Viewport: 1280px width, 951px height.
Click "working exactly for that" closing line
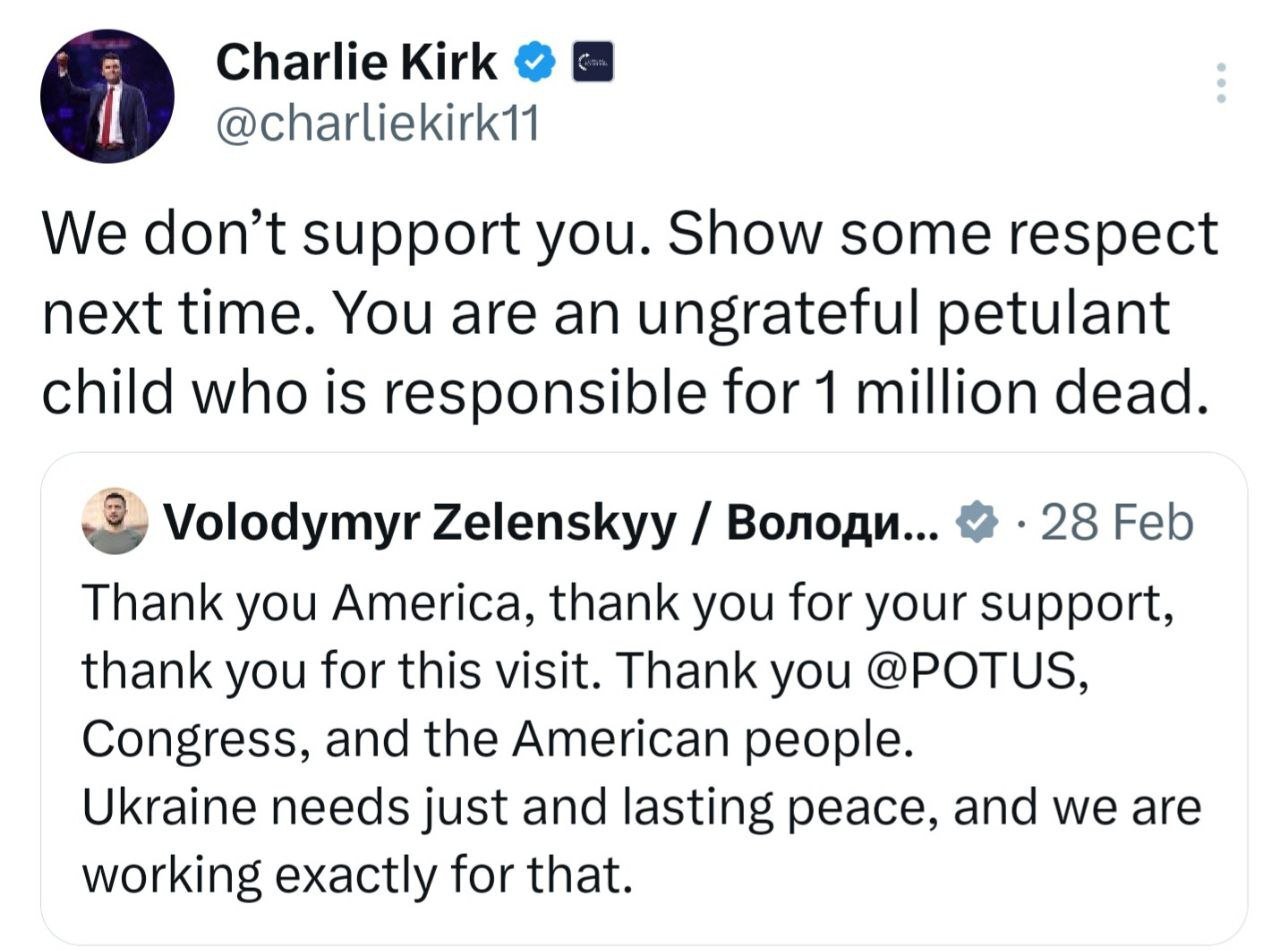357,875
